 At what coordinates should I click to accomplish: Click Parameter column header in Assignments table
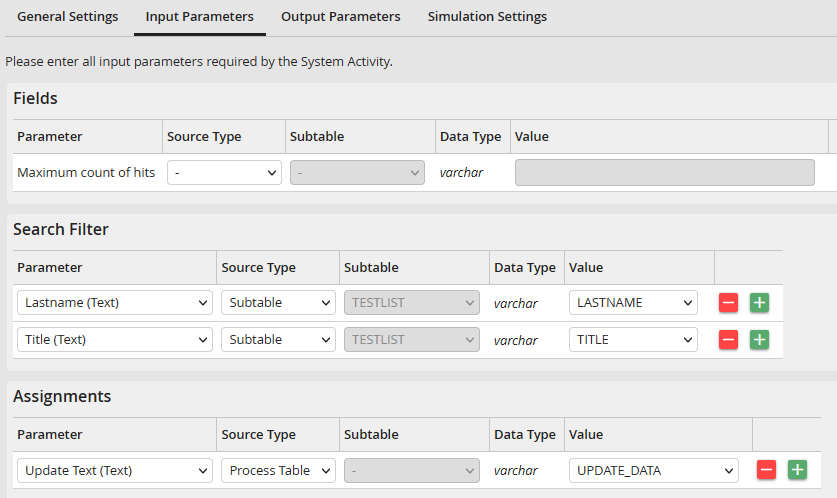pyautogui.click(x=50, y=434)
